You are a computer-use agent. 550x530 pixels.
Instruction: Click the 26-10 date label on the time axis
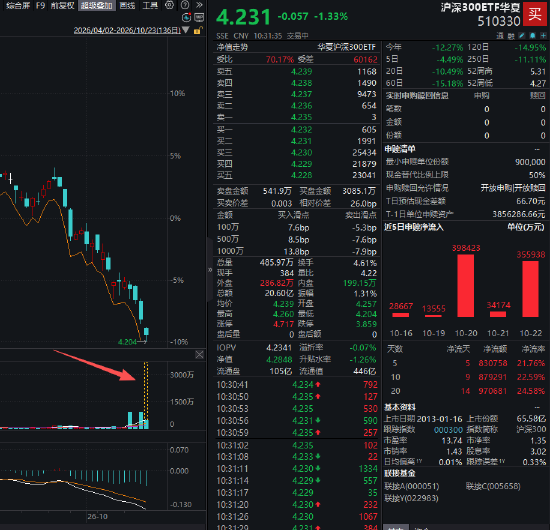coord(98,517)
